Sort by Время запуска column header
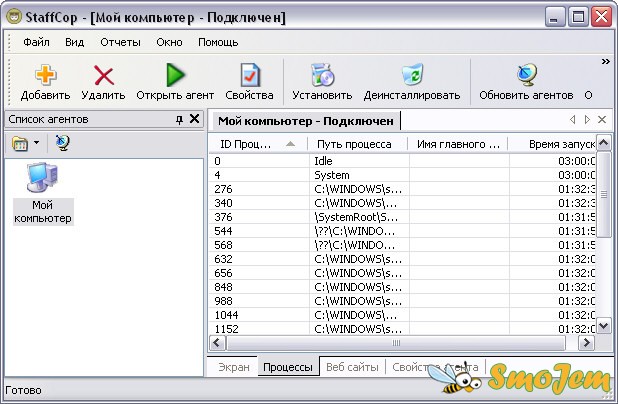 (552, 144)
